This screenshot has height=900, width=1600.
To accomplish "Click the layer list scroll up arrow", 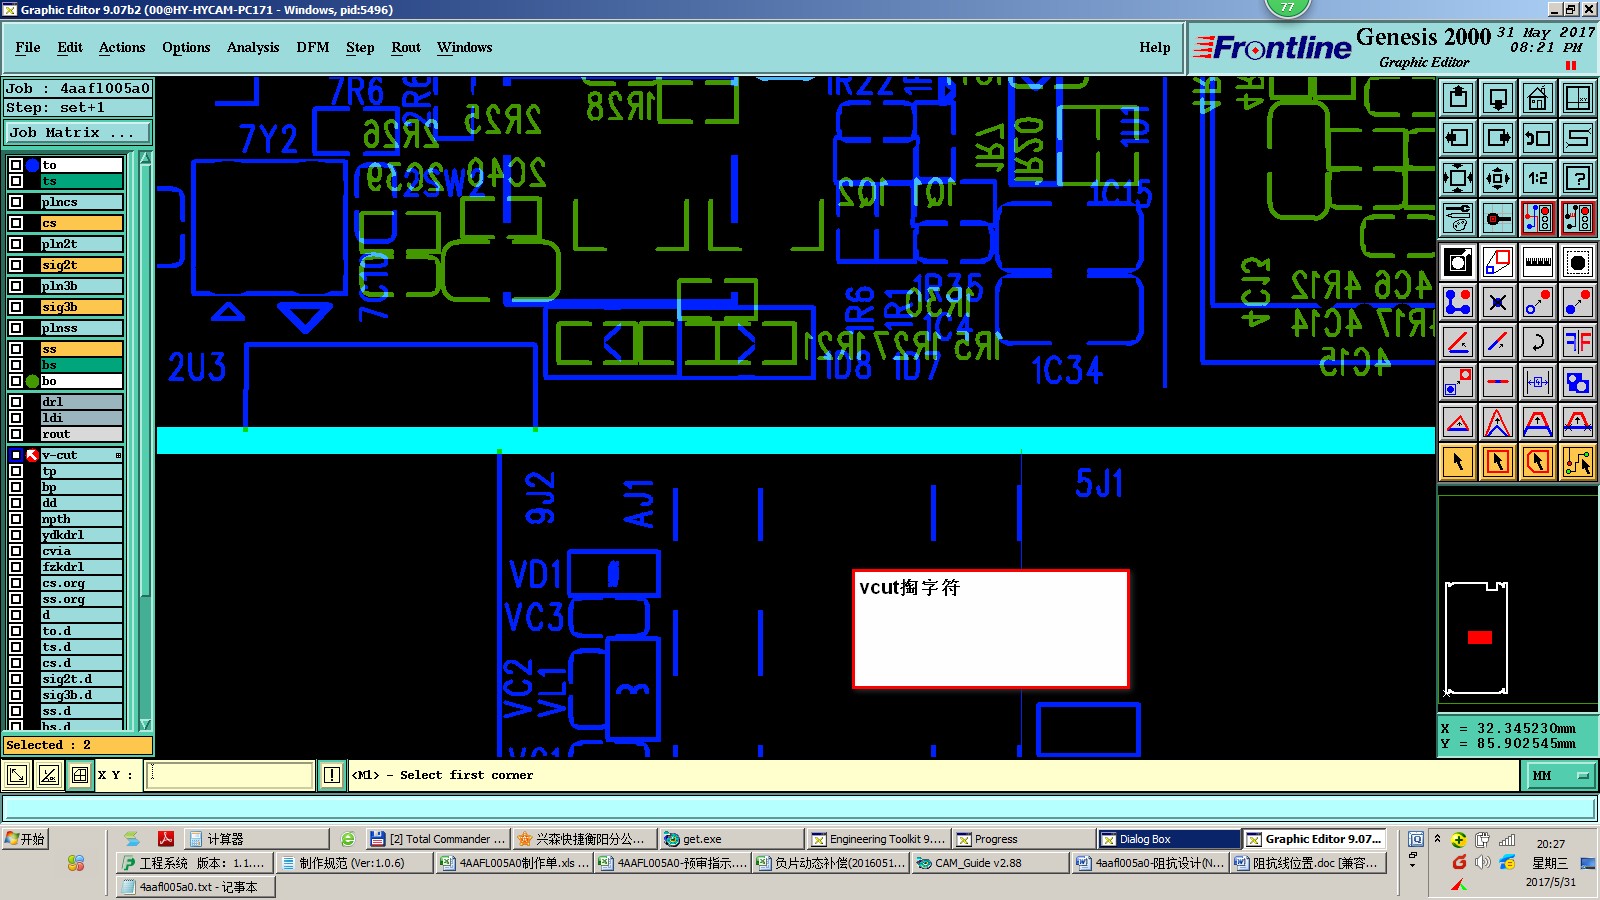I will 145,159.
